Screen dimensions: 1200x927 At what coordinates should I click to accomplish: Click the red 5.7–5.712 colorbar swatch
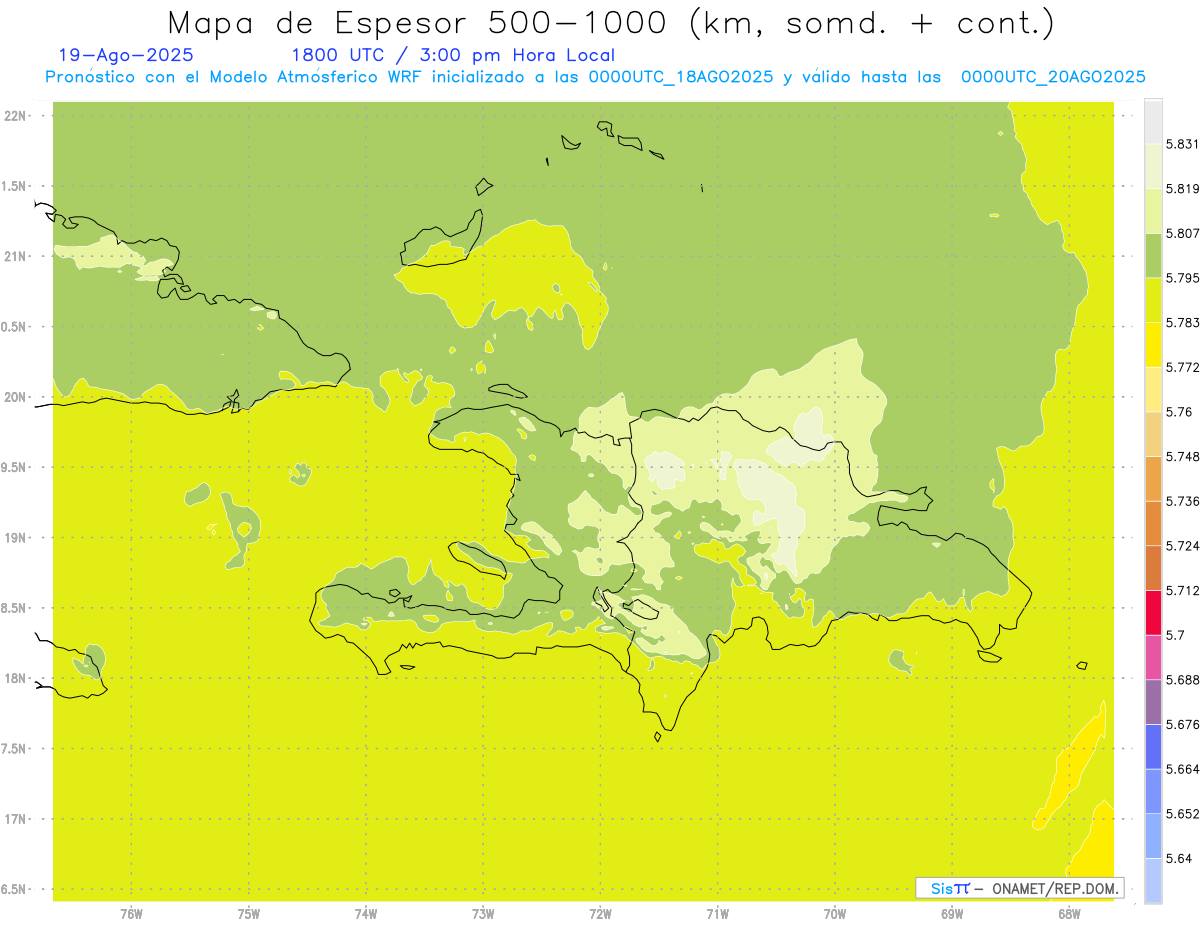click(1153, 613)
